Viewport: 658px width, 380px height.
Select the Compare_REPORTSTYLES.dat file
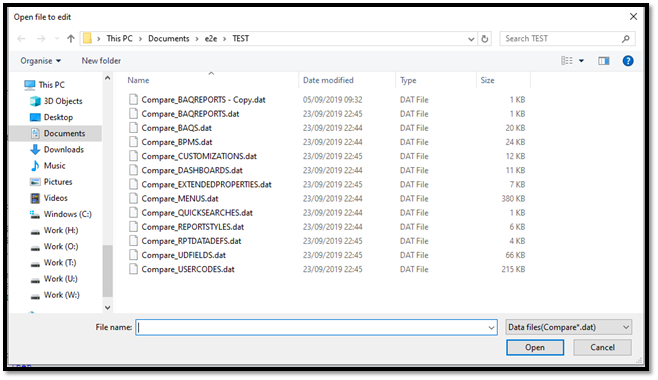click(x=193, y=227)
